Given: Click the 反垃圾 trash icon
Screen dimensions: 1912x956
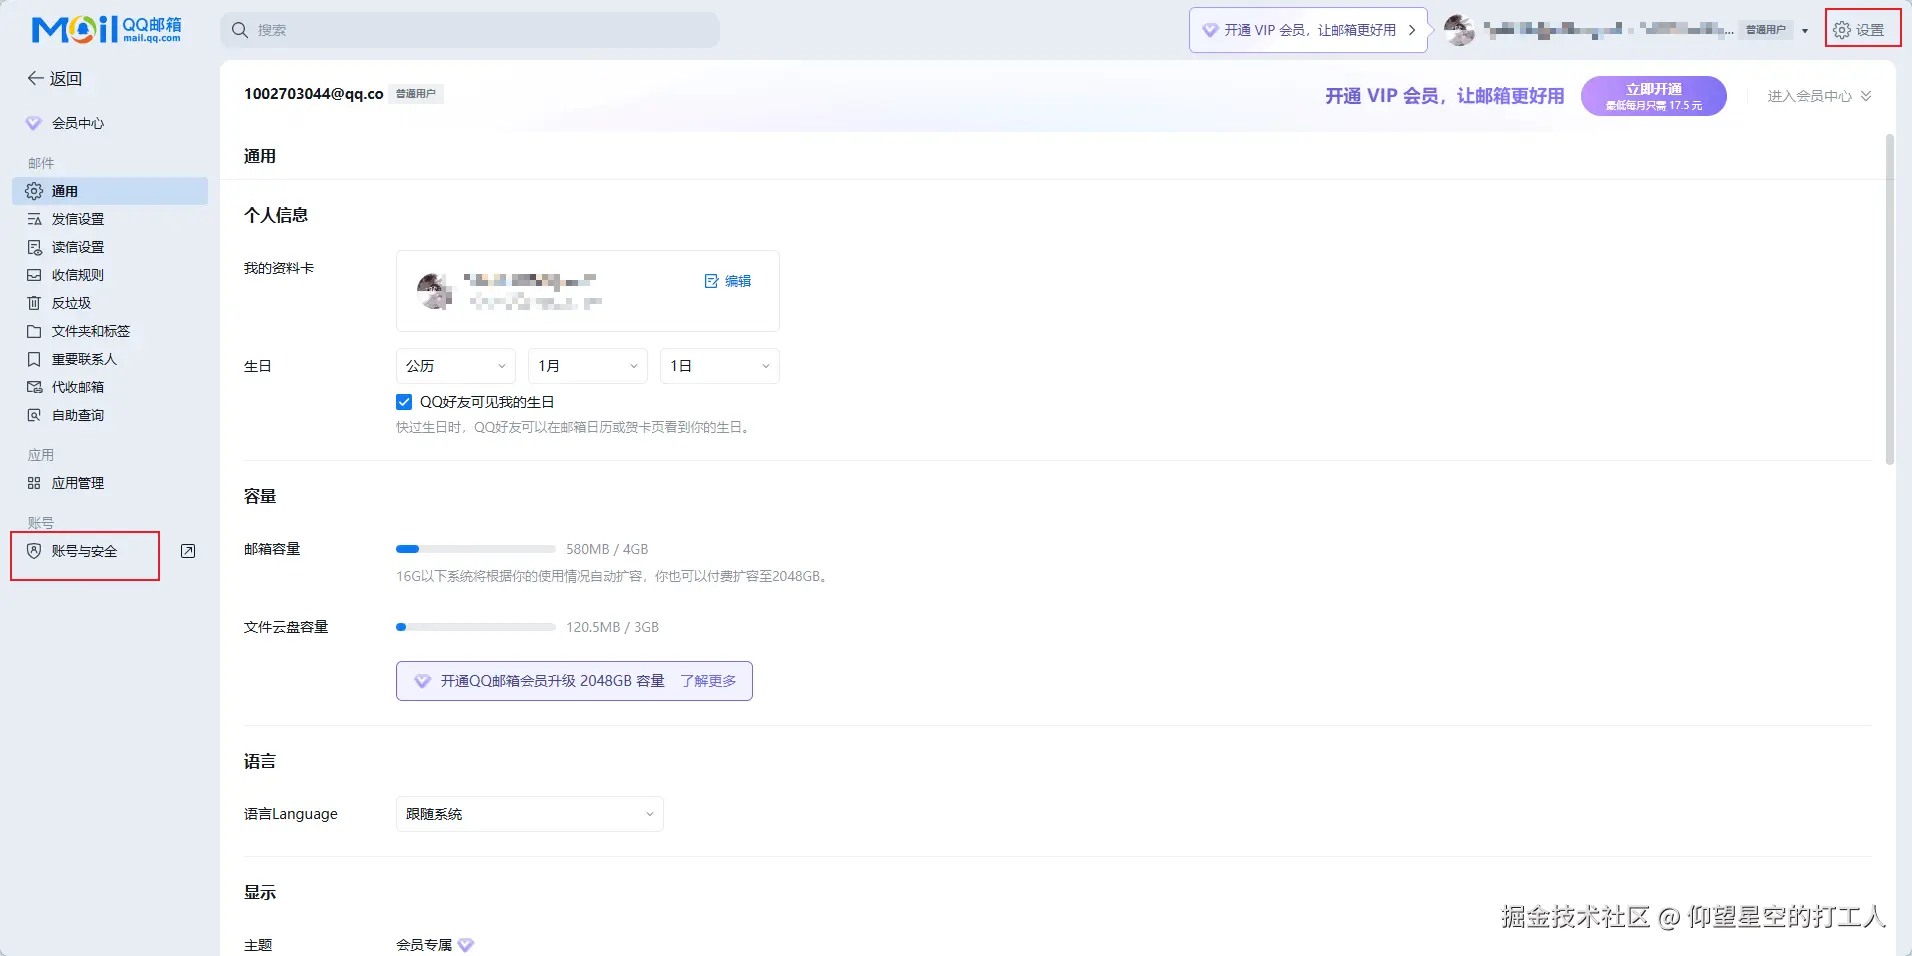Looking at the screenshot, I should pos(34,303).
